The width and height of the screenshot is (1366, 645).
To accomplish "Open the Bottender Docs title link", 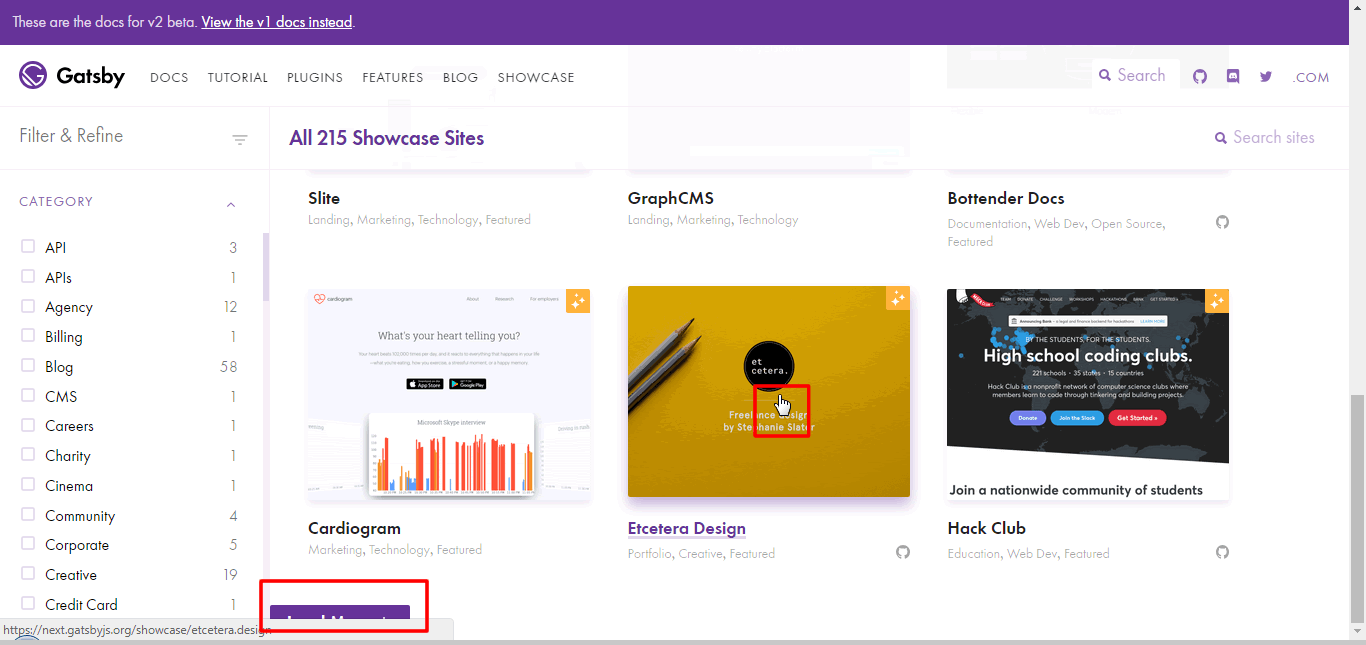I will (1006, 198).
